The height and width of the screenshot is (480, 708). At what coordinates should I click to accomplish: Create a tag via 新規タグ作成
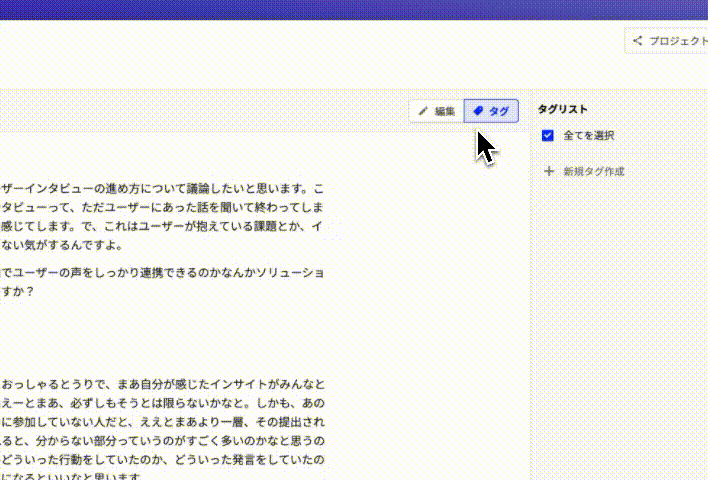(593, 172)
